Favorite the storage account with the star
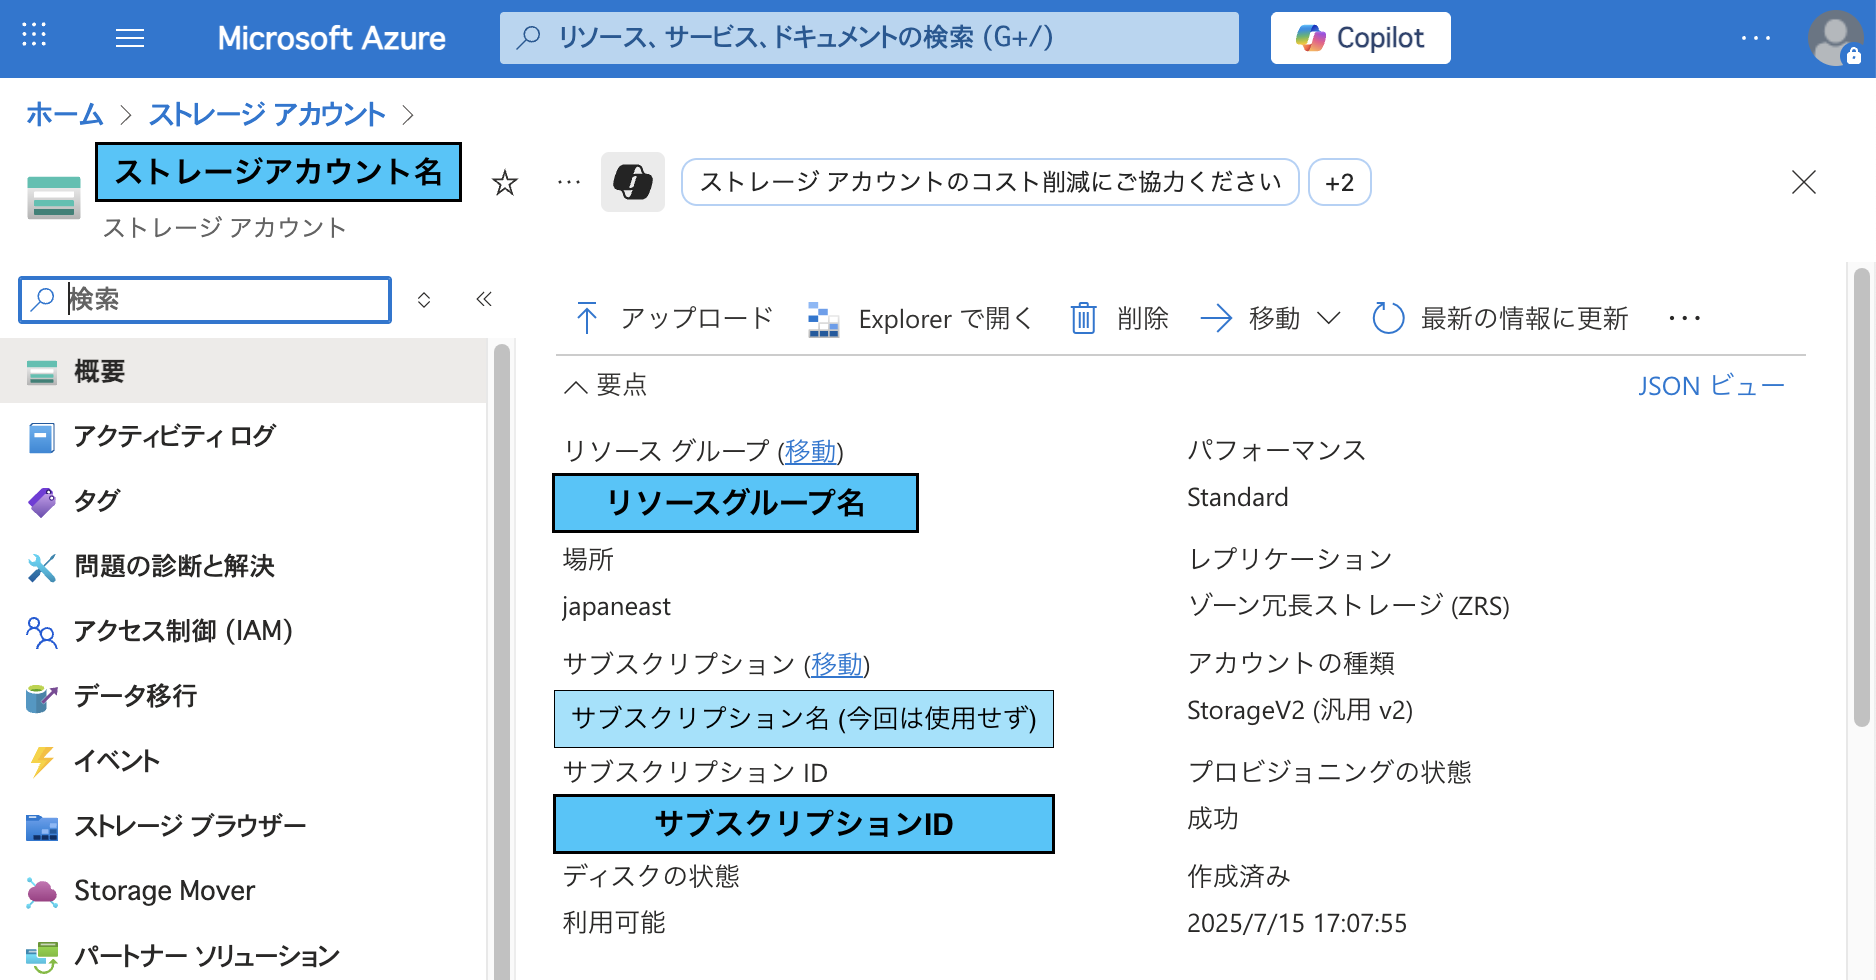Screen dimensions: 1876x980 [505, 183]
